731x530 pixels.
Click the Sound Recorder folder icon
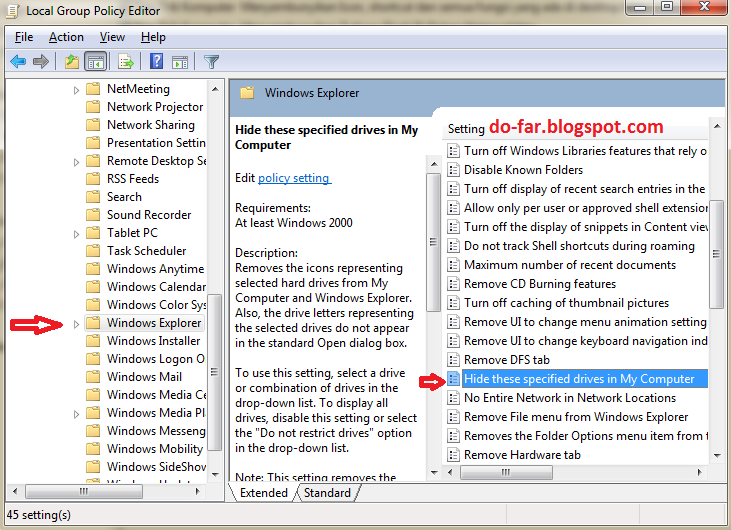[93, 214]
